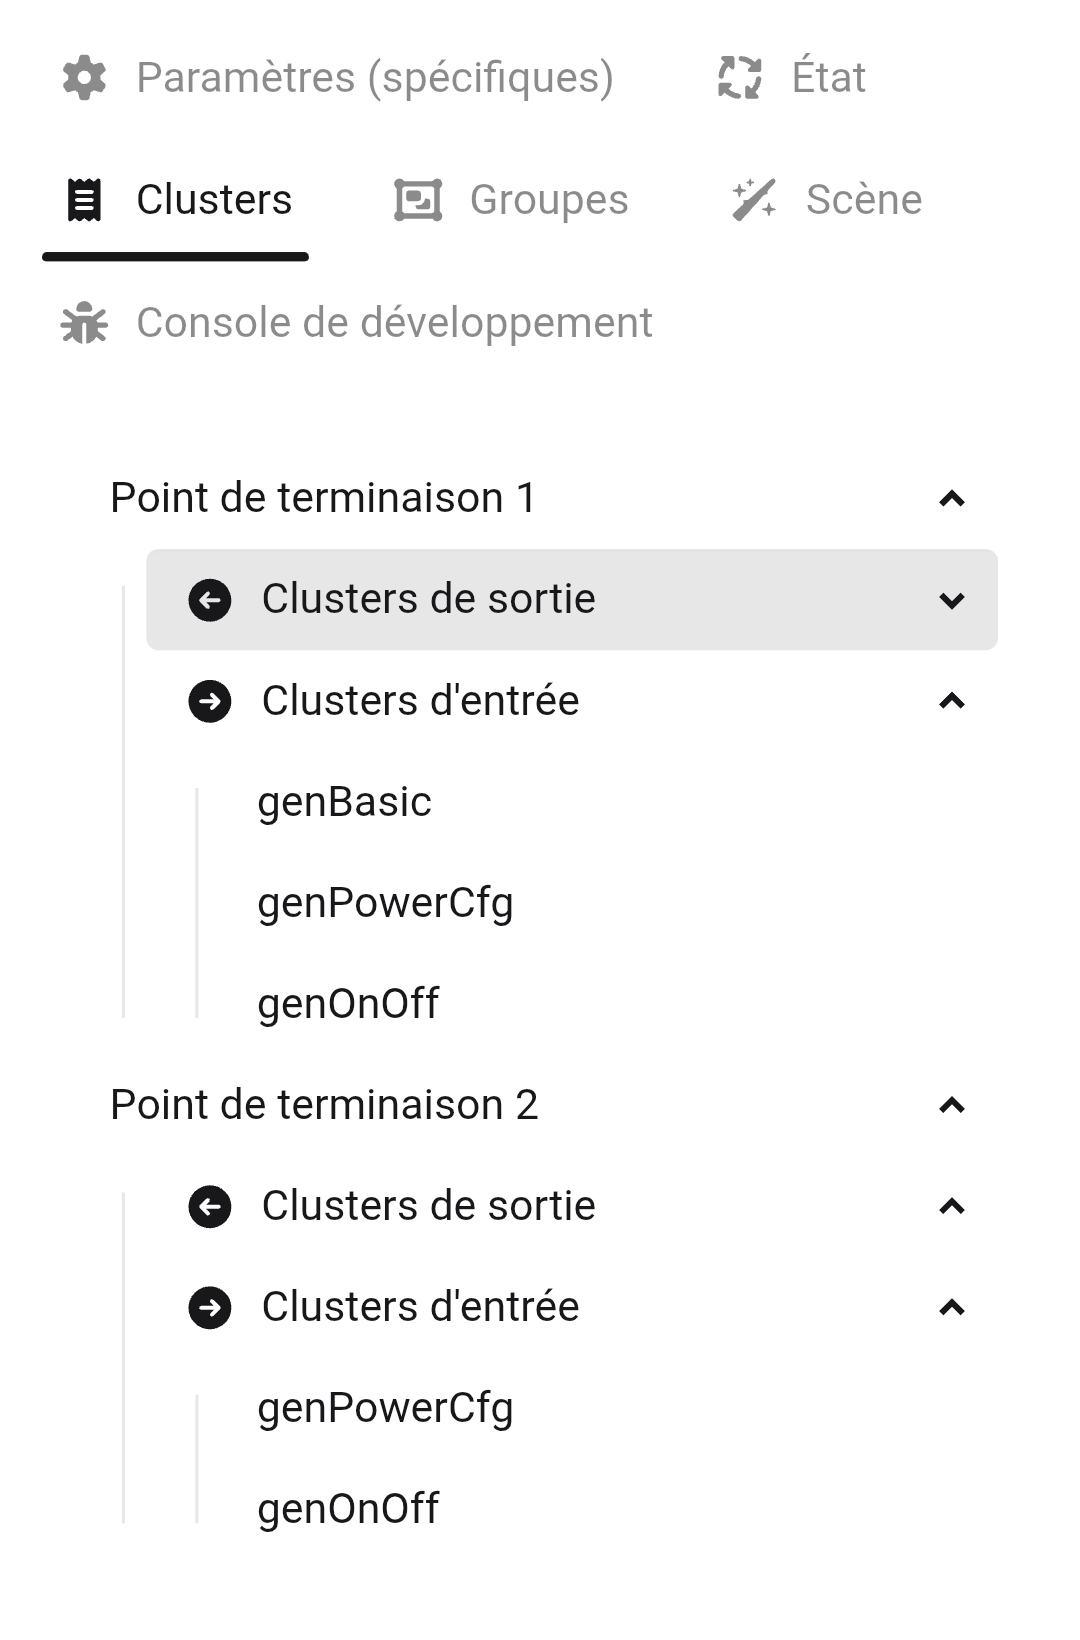Click left-arrow icon of endpoint 1 Clusters de sortie

tap(210, 600)
